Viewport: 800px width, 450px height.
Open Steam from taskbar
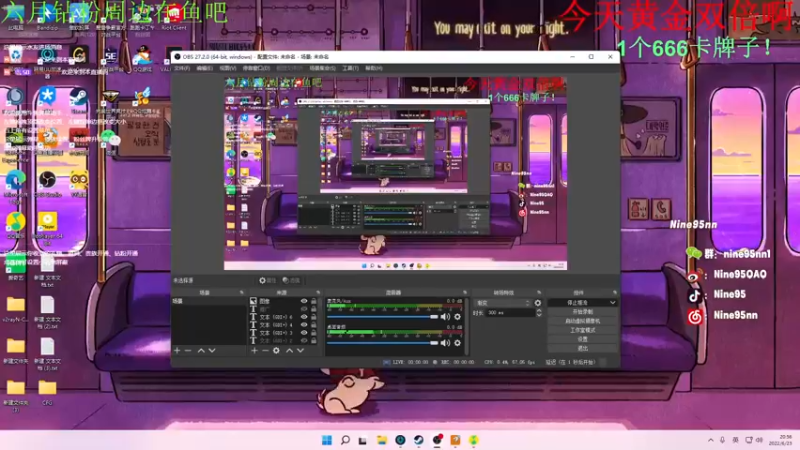tap(418, 440)
